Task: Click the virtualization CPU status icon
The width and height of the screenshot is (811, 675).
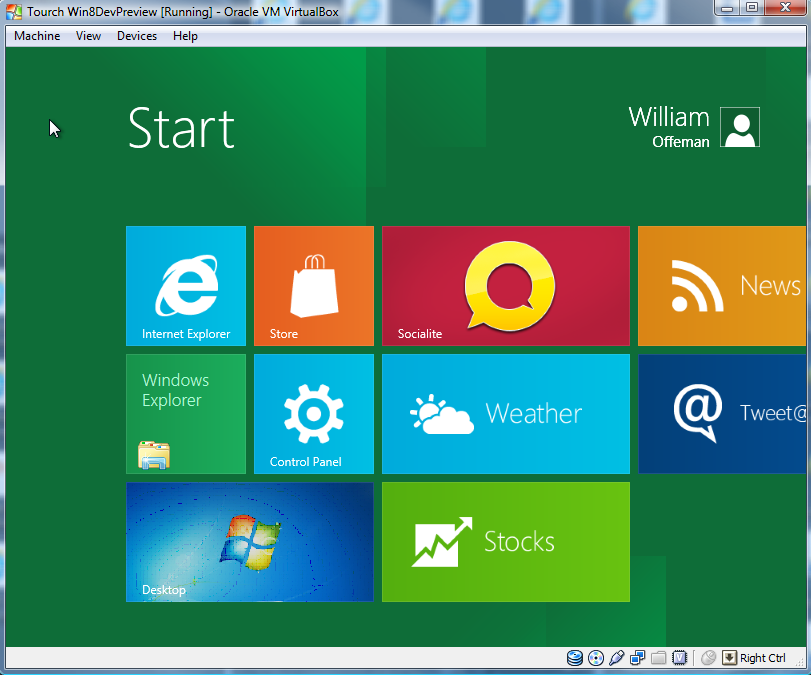Action: tap(679, 658)
